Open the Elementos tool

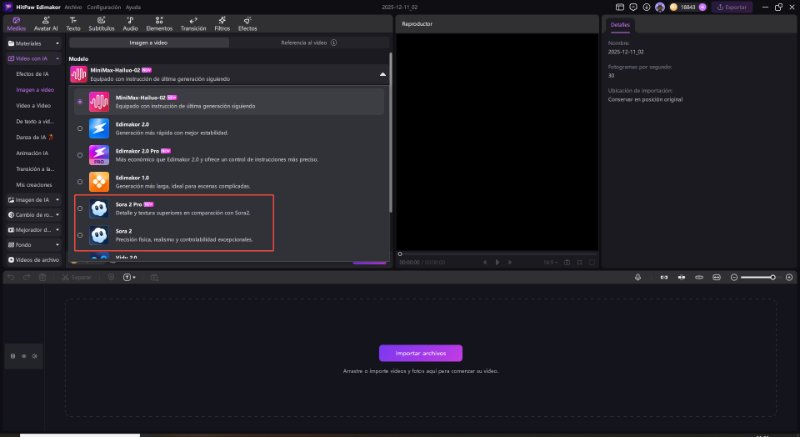point(159,24)
